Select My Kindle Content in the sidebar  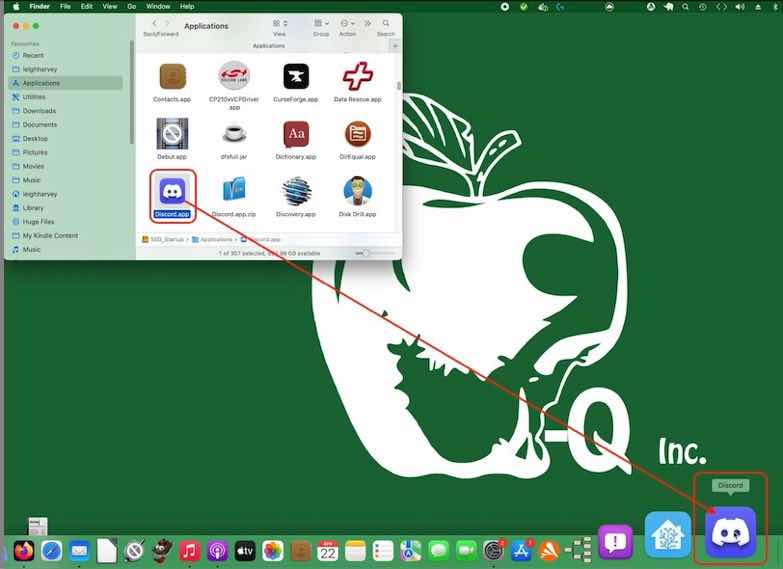[x=66, y=235]
